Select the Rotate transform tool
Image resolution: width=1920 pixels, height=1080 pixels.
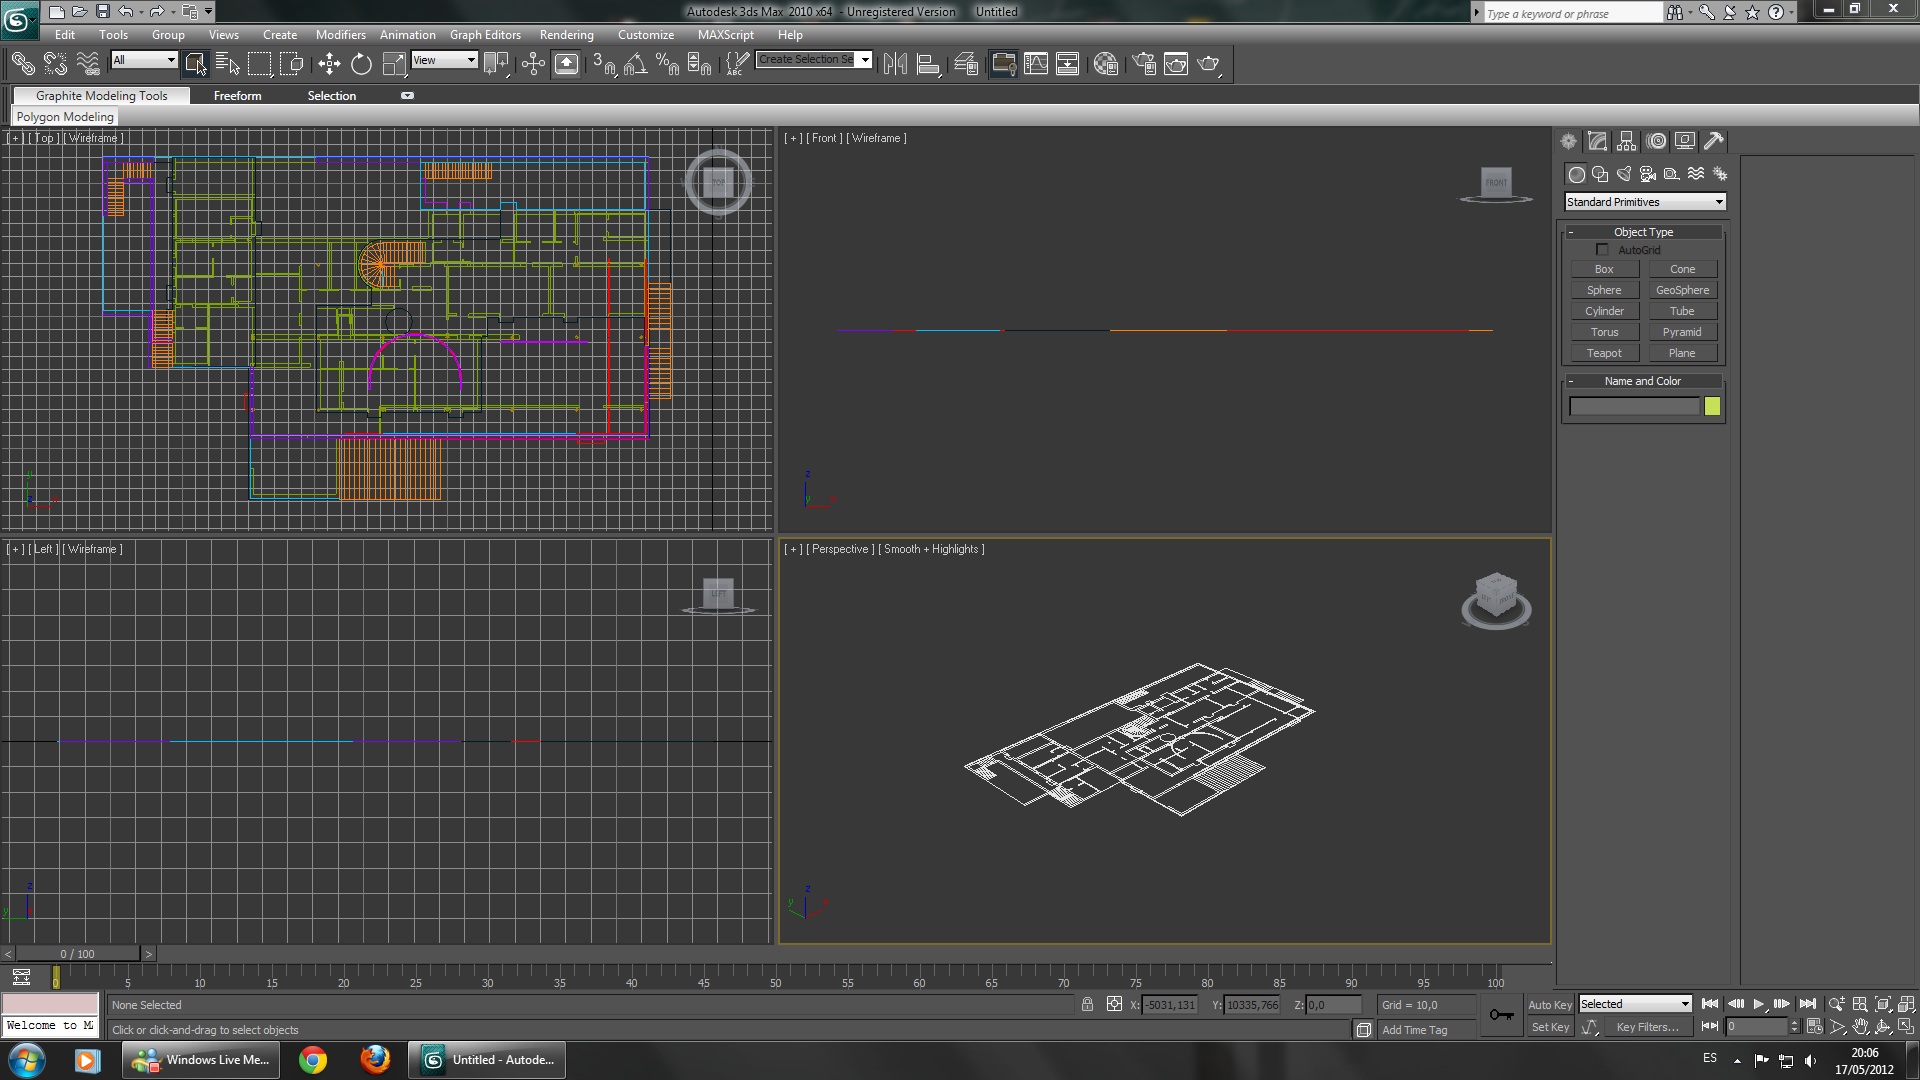tap(361, 65)
